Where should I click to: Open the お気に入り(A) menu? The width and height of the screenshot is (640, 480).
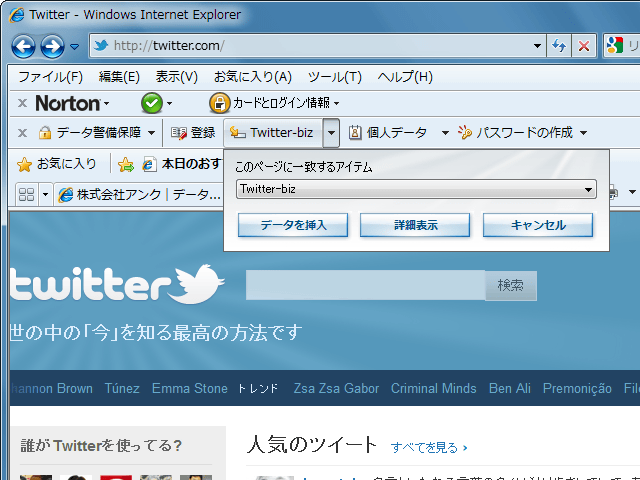(x=253, y=77)
